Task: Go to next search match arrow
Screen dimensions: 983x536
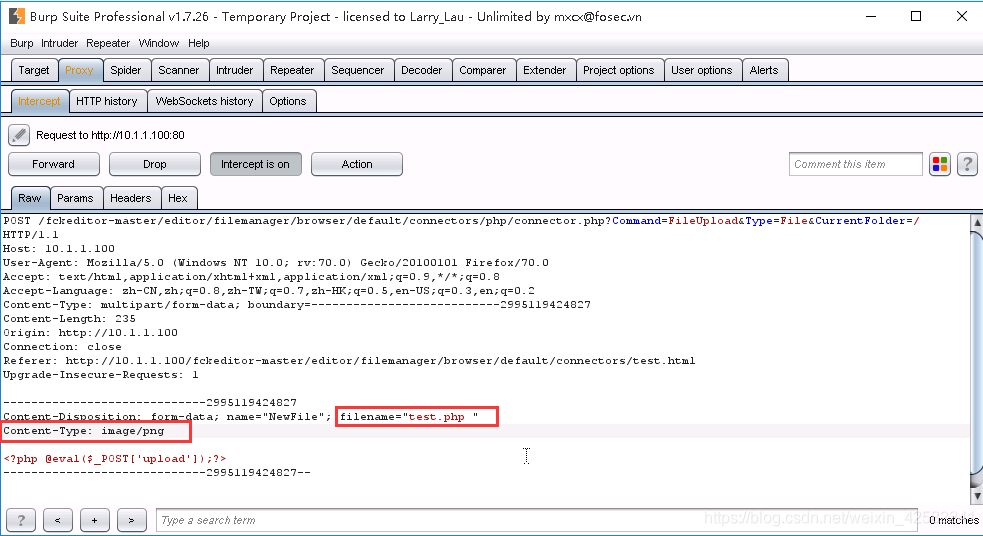Action: tap(132, 520)
